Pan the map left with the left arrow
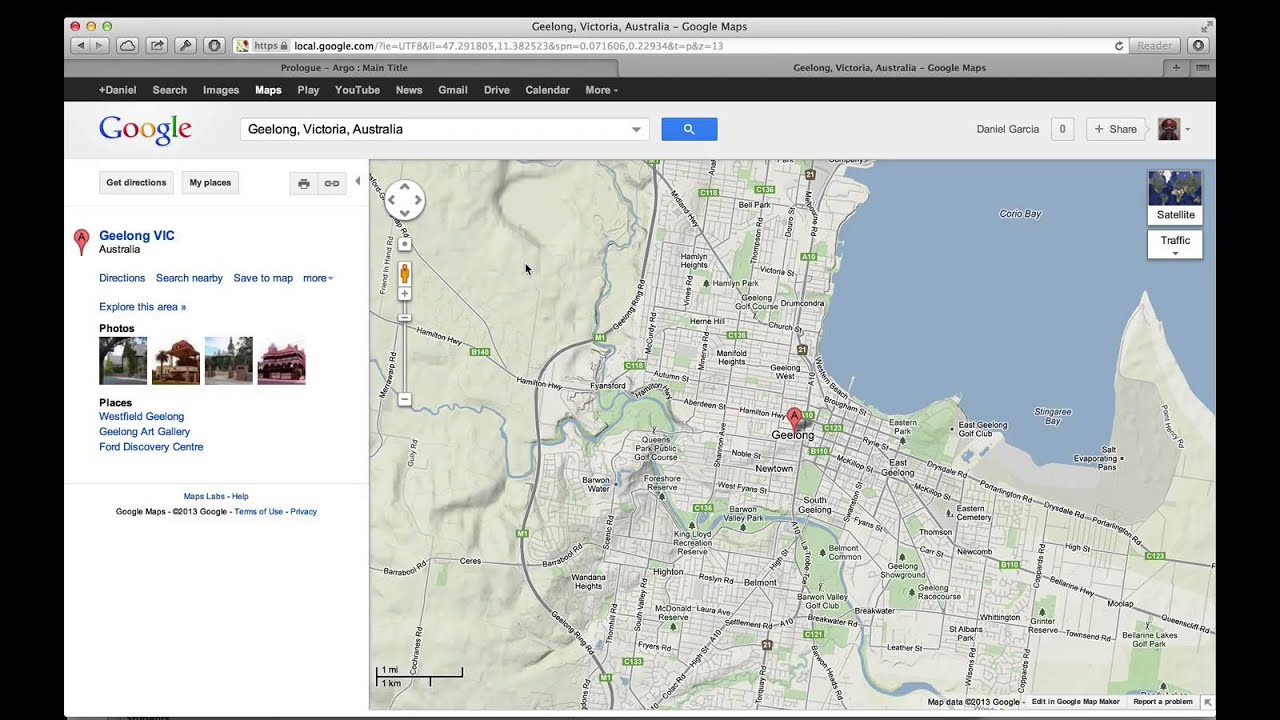 [x=392, y=200]
